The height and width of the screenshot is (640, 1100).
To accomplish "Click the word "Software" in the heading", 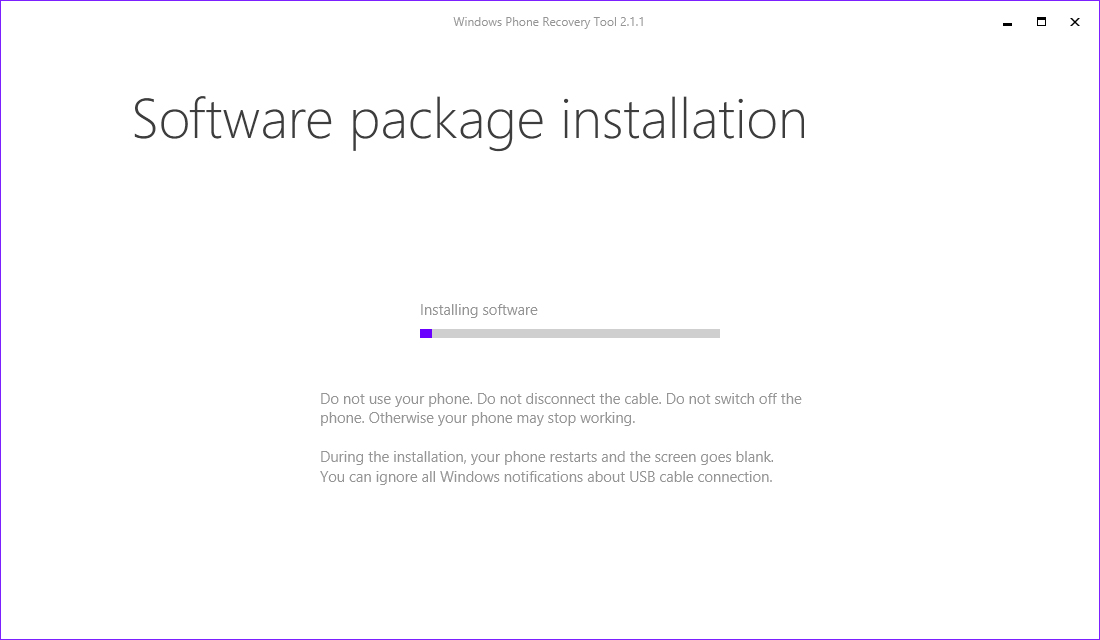I will [232, 119].
